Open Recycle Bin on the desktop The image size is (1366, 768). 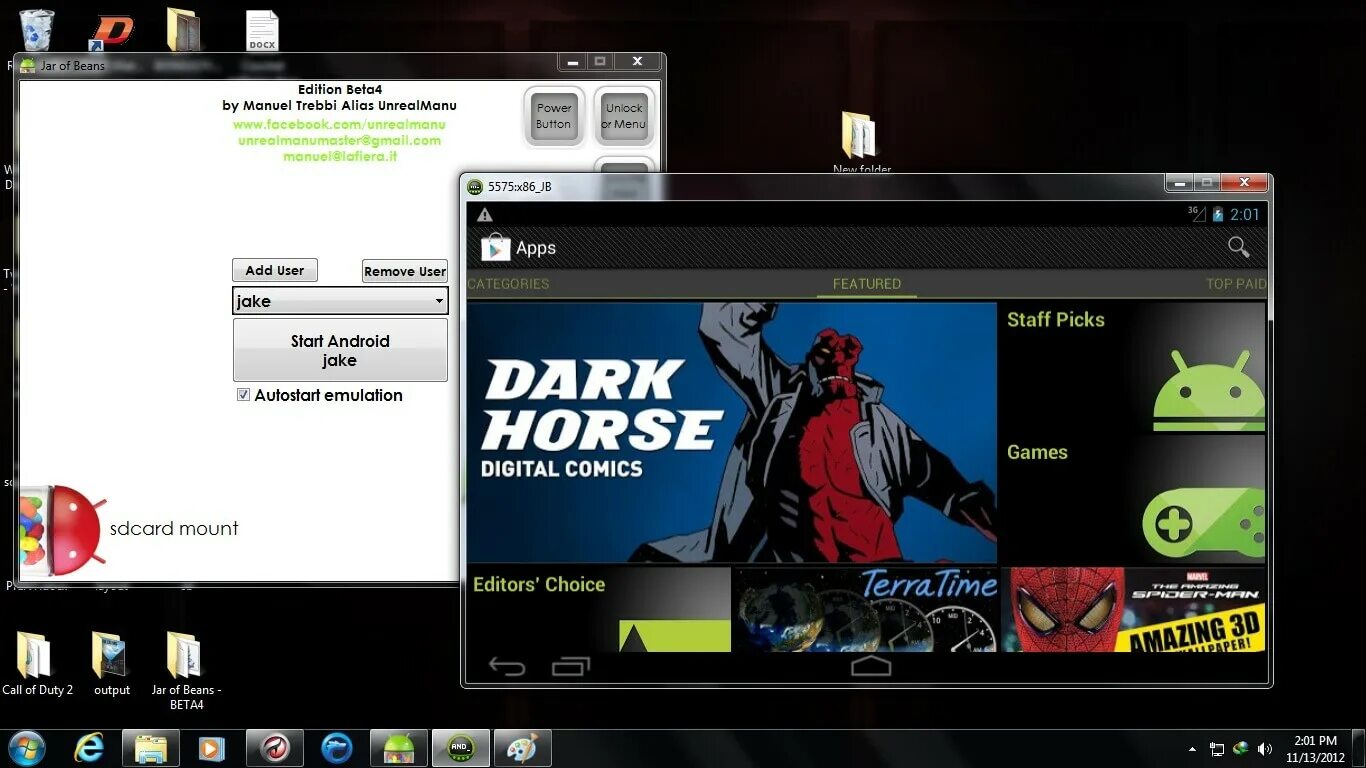tap(37, 30)
